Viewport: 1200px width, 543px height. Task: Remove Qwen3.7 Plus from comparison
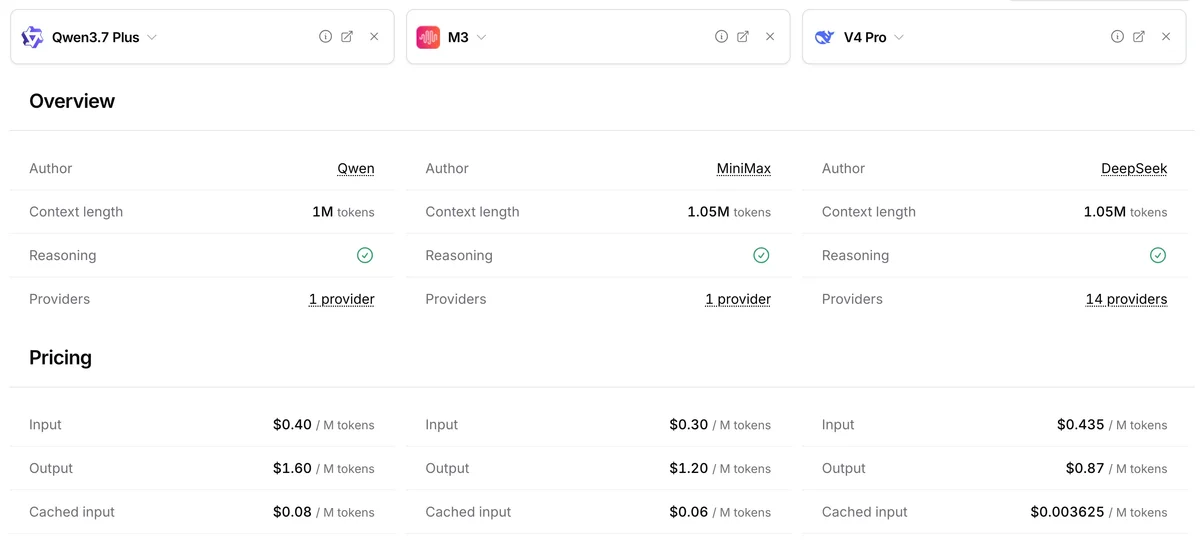point(374,36)
